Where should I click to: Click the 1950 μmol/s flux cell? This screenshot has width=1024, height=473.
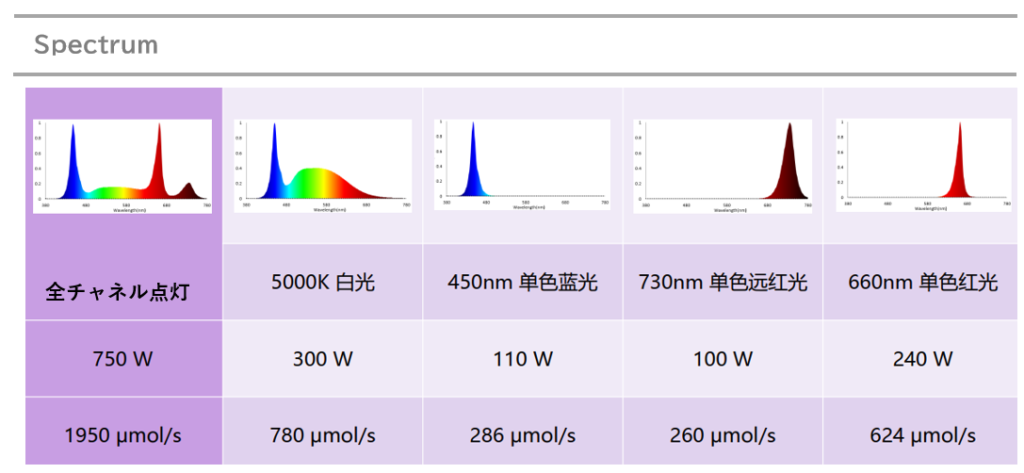[123, 435]
